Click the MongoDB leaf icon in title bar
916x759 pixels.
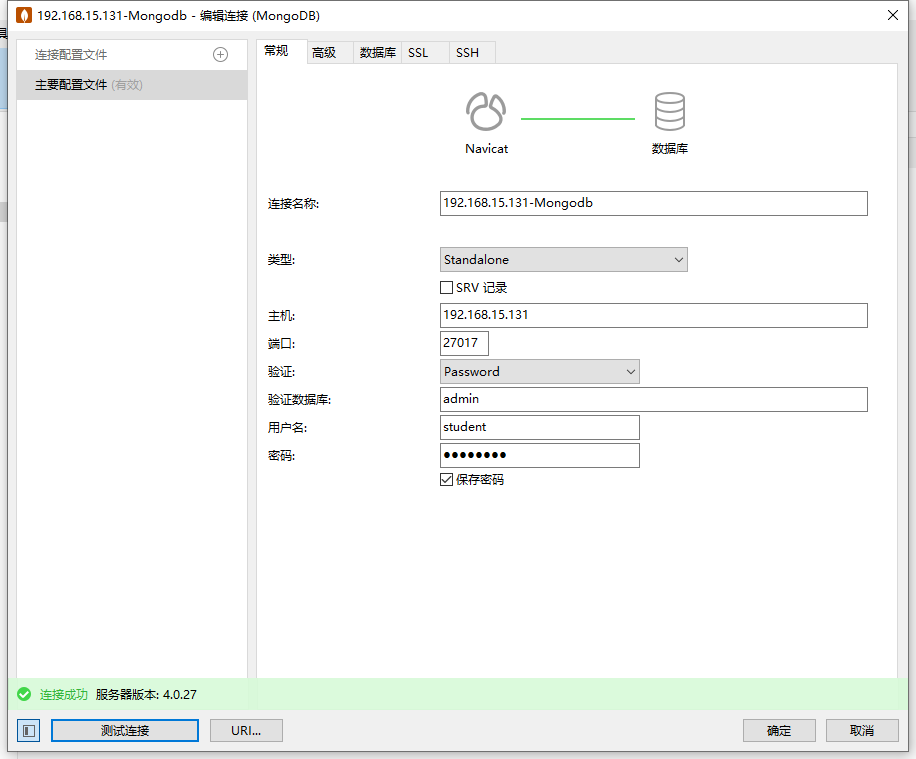tap(23, 15)
